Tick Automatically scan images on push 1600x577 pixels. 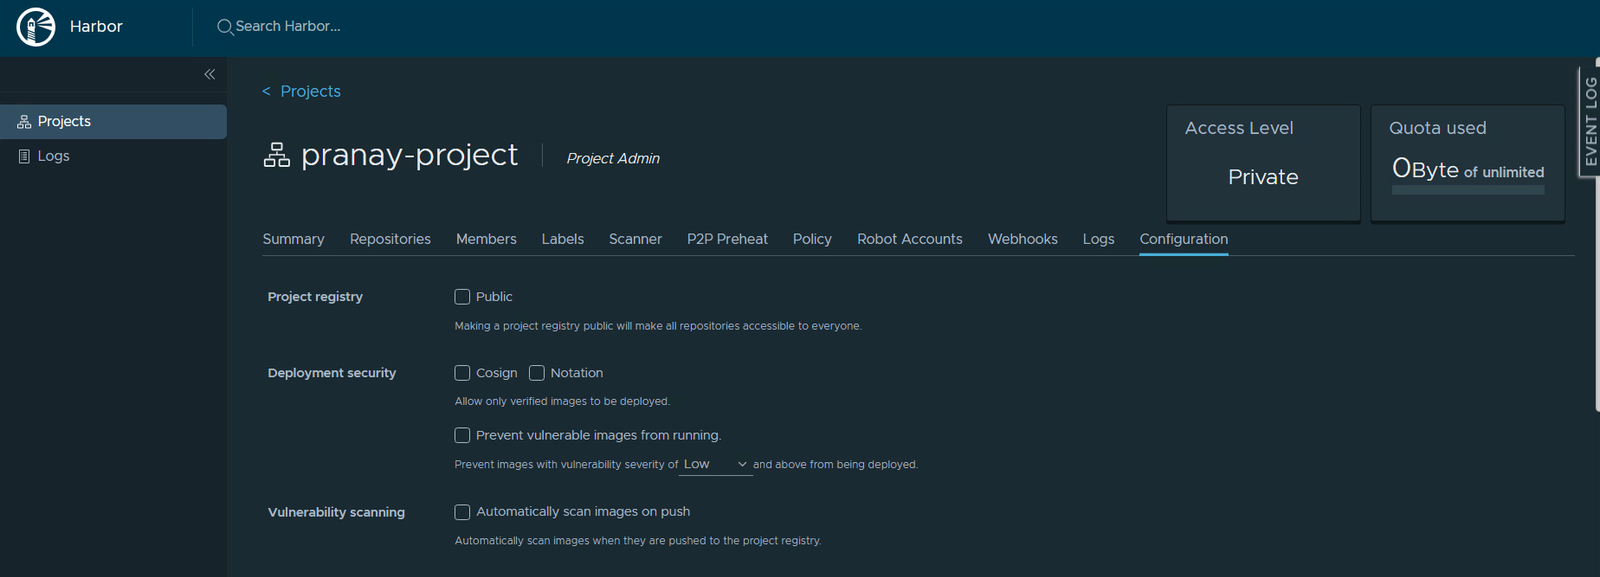(x=462, y=512)
